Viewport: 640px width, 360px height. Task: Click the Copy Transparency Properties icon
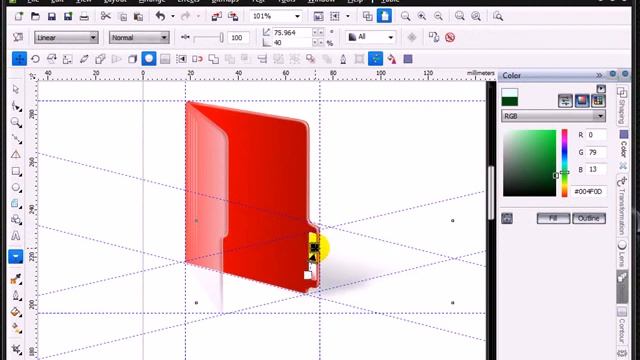[x=433, y=38]
